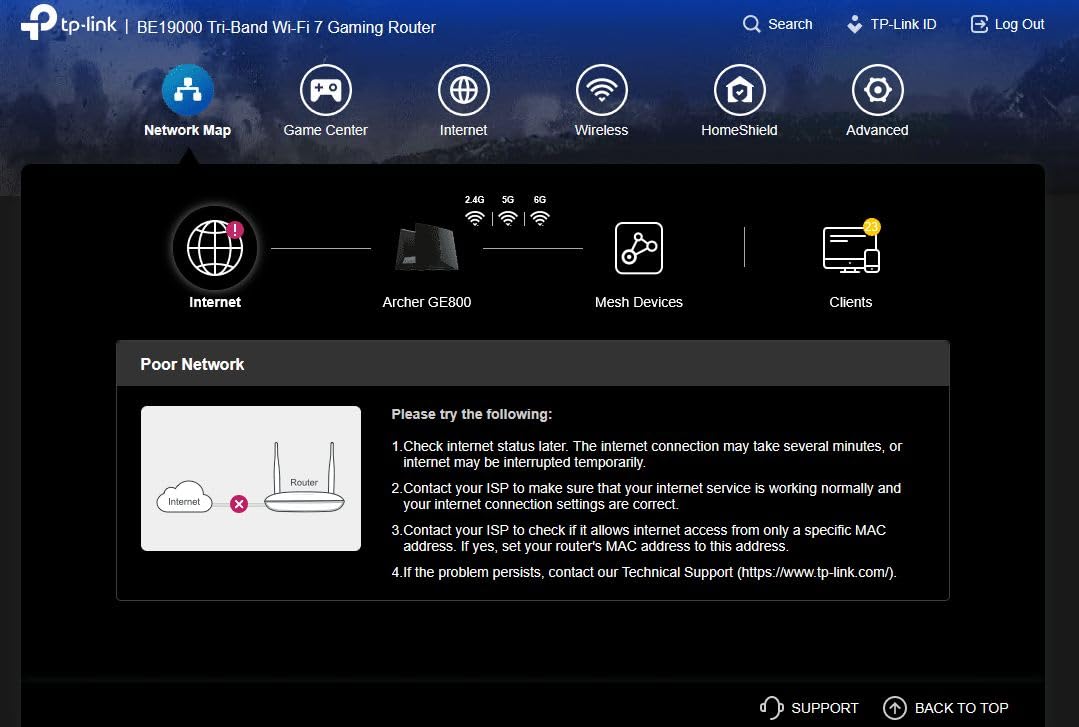This screenshot has height=727, width=1079.
Task: Select the Archer GE800 router image
Action: 427,248
